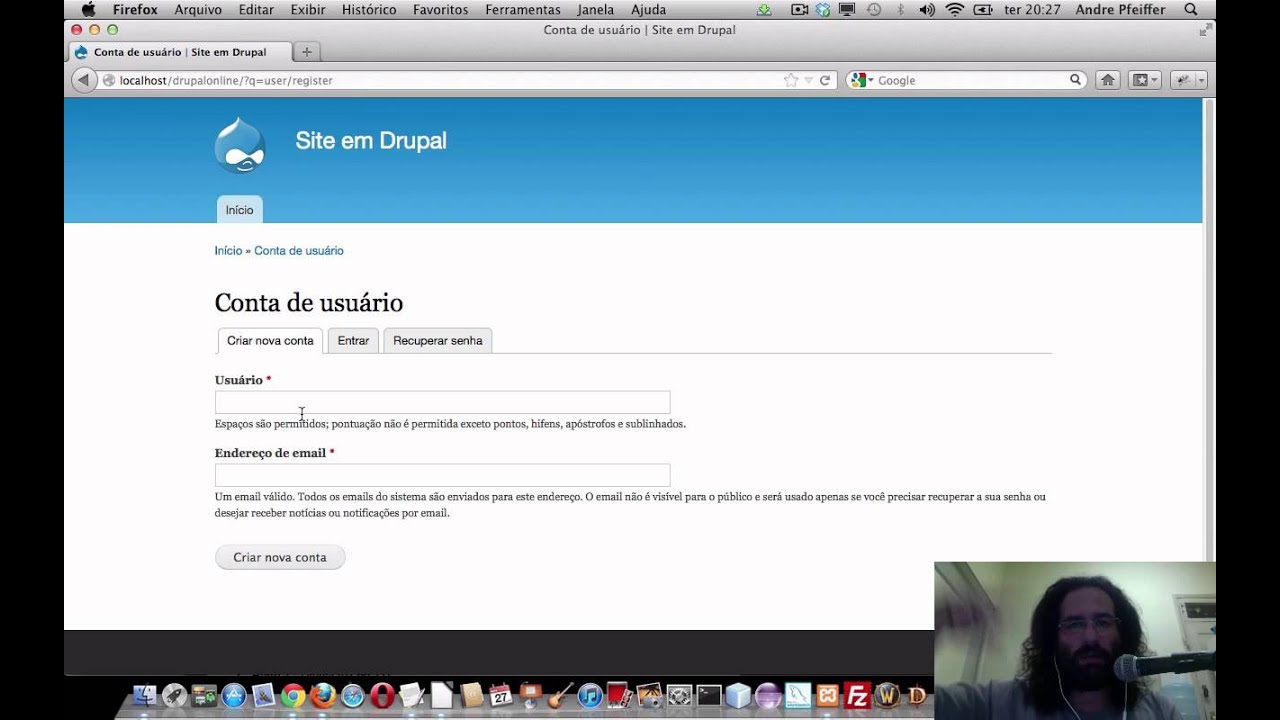The width and height of the screenshot is (1280, 720).
Task: Go back with the browser back arrow
Action: click(84, 80)
